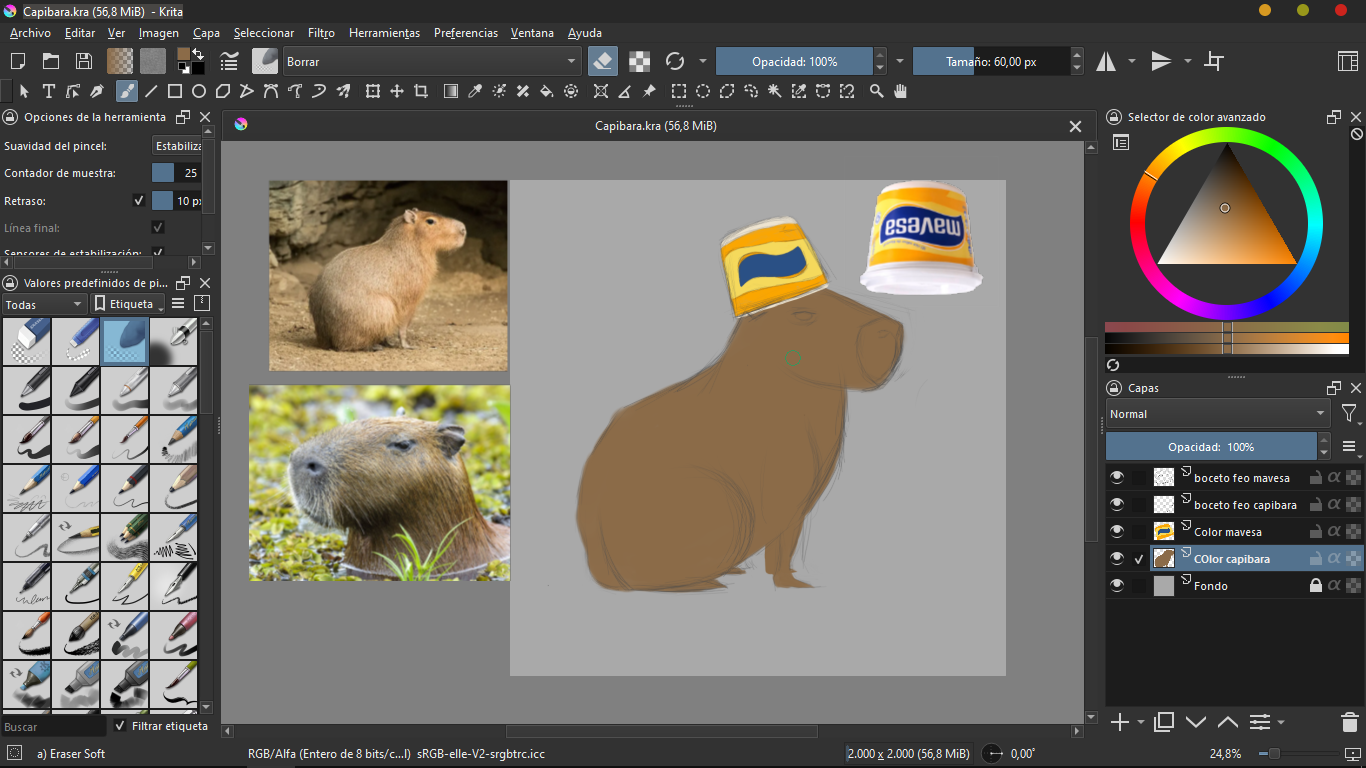The image size is (1366, 768).
Task: Select the rectangle shape tool
Action: [175, 91]
